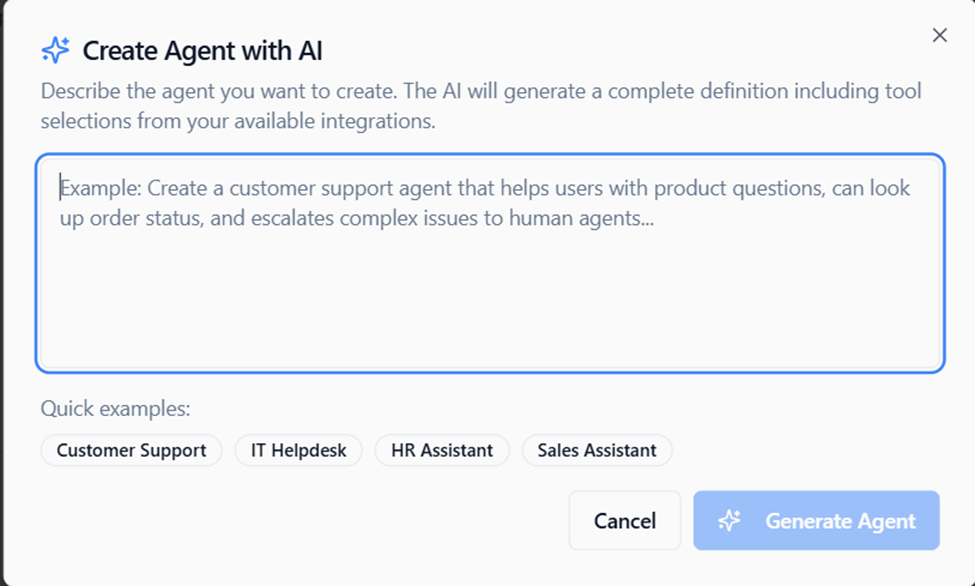Select the Customer Support quick example

(x=131, y=450)
